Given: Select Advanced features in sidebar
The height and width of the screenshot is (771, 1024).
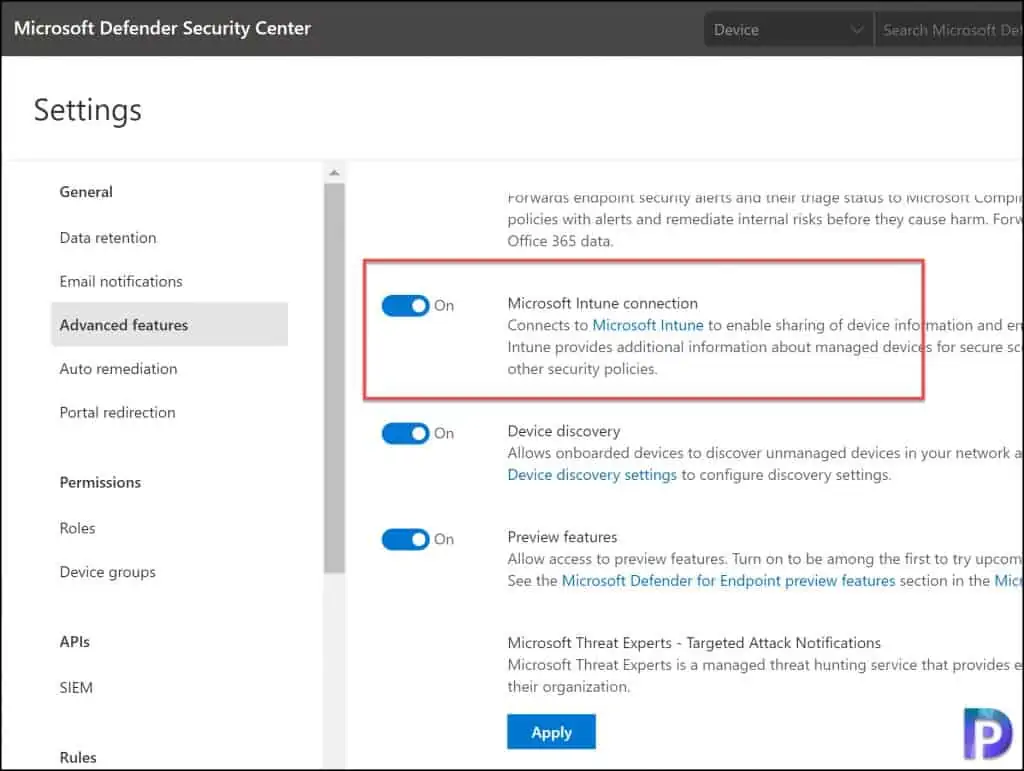Looking at the screenshot, I should (169, 324).
